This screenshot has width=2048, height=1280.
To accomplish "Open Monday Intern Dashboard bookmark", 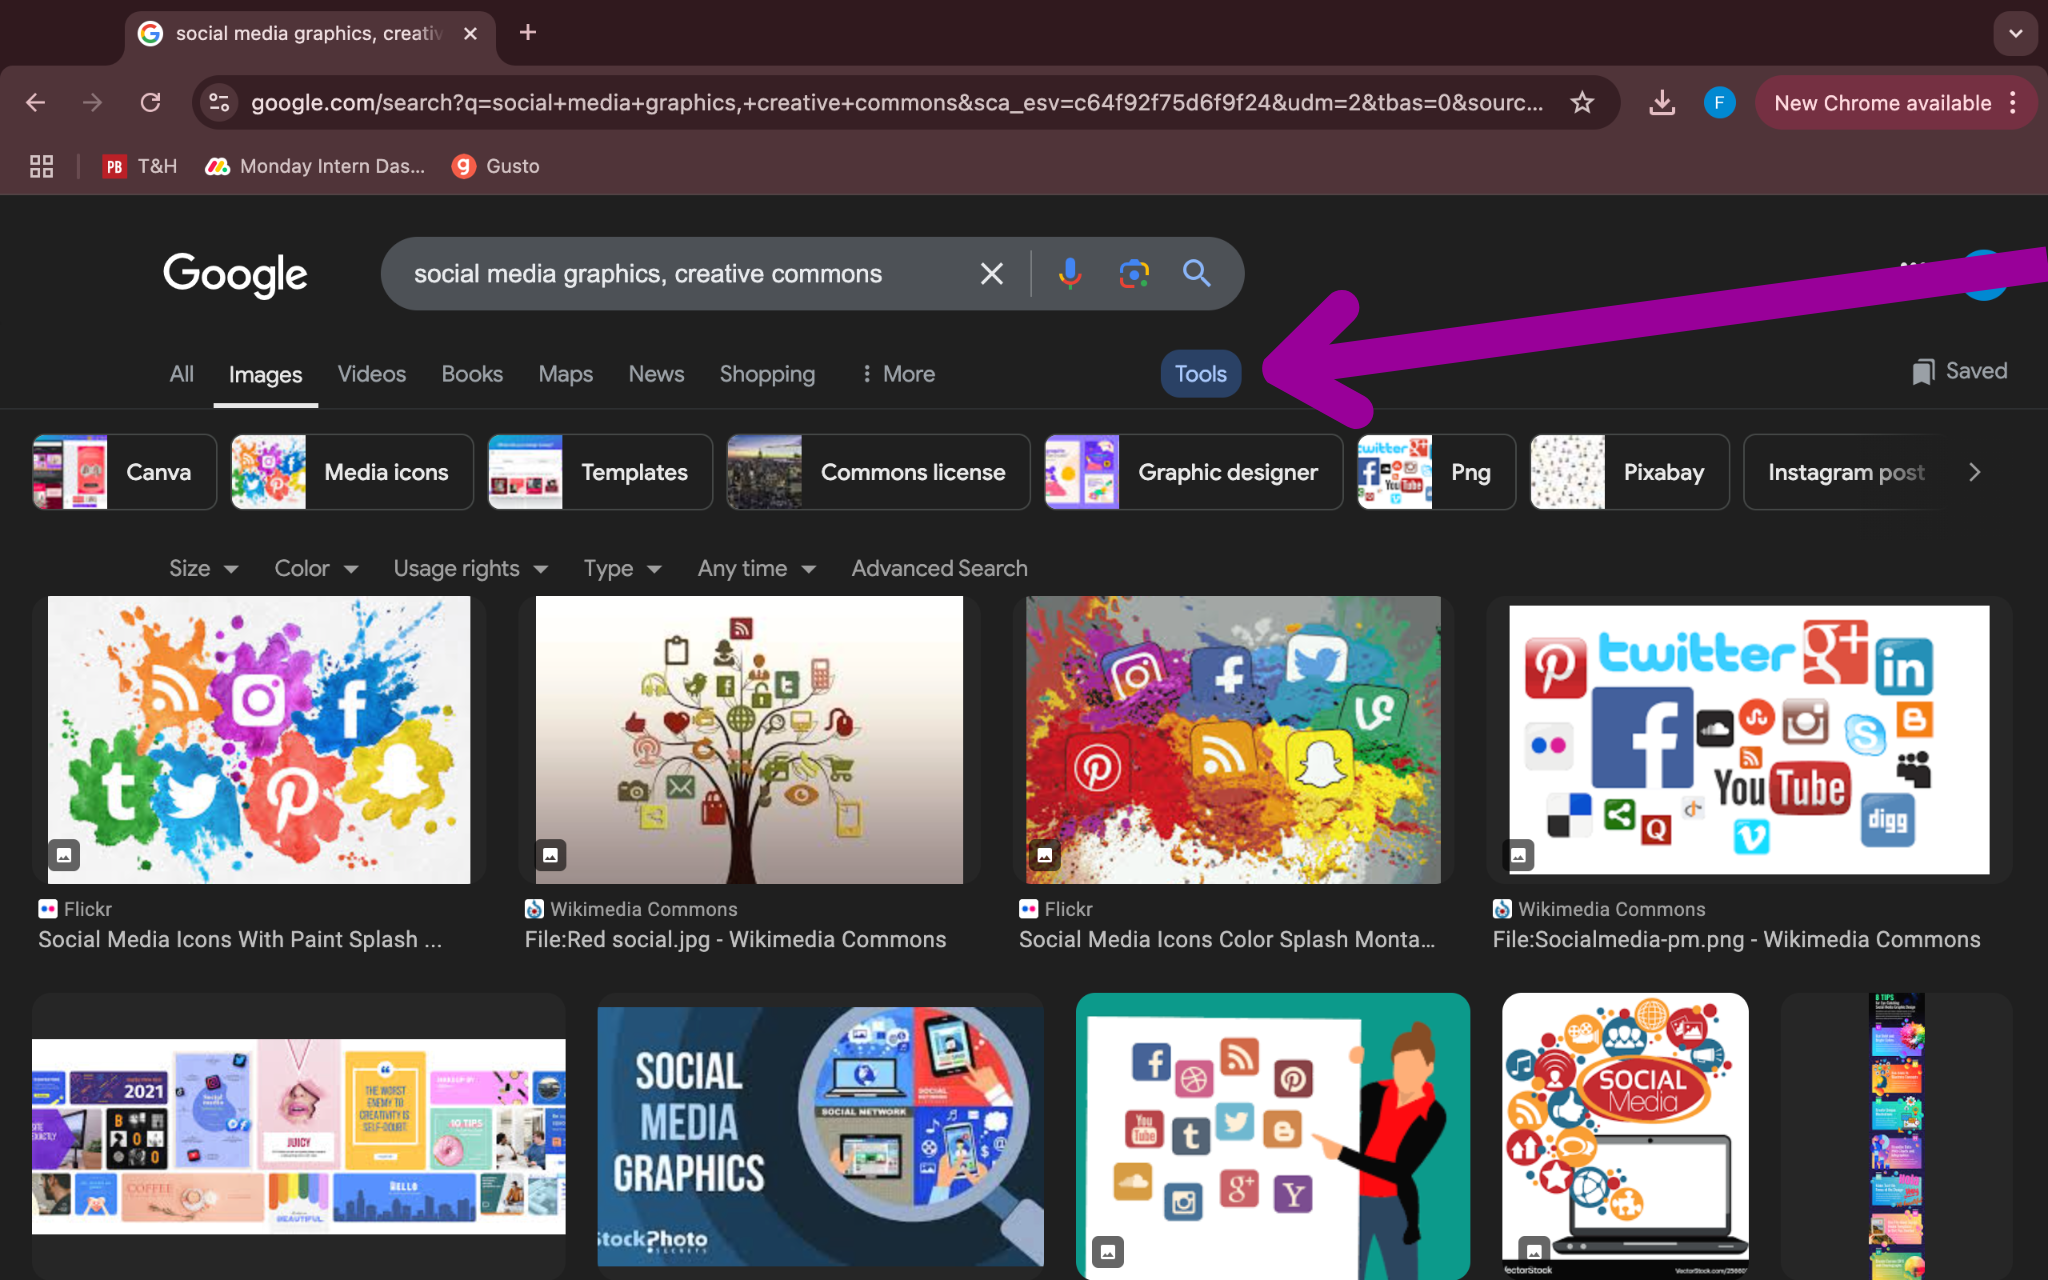I will (x=315, y=166).
